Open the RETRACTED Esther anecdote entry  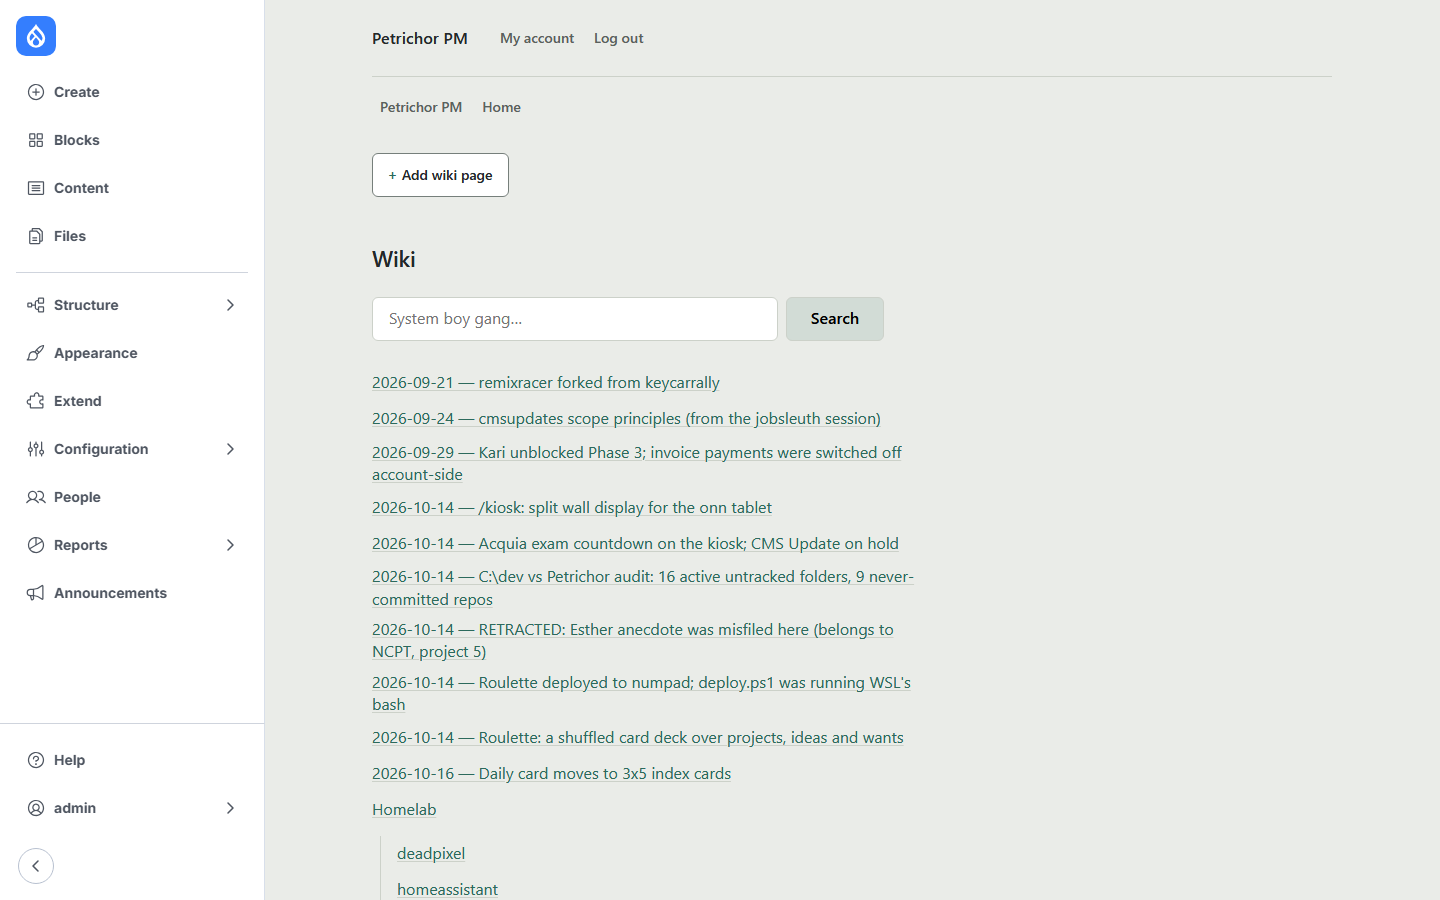pos(633,640)
